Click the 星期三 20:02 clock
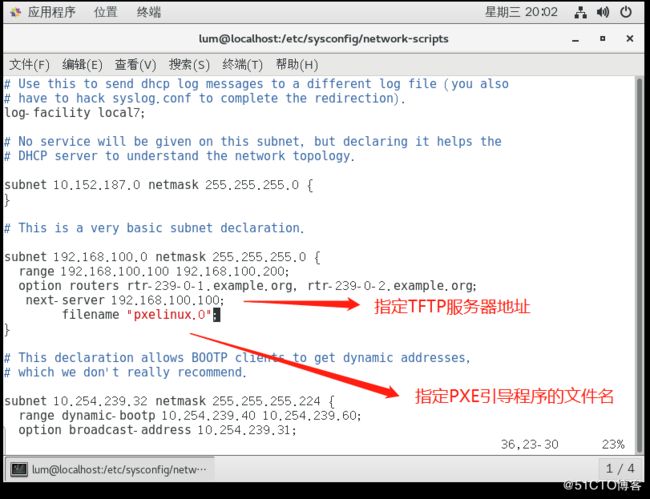This screenshot has height=499, width=650. (x=521, y=12)
